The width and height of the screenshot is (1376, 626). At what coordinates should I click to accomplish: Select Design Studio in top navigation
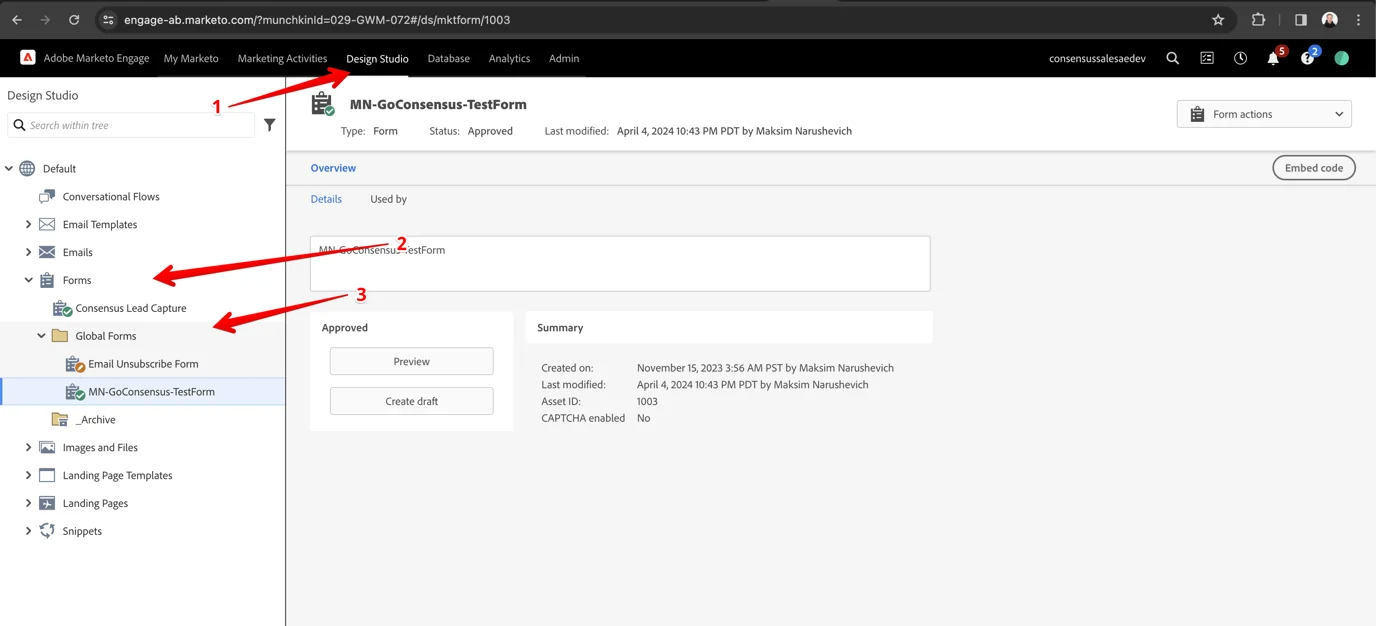click(x=377, y=58)
